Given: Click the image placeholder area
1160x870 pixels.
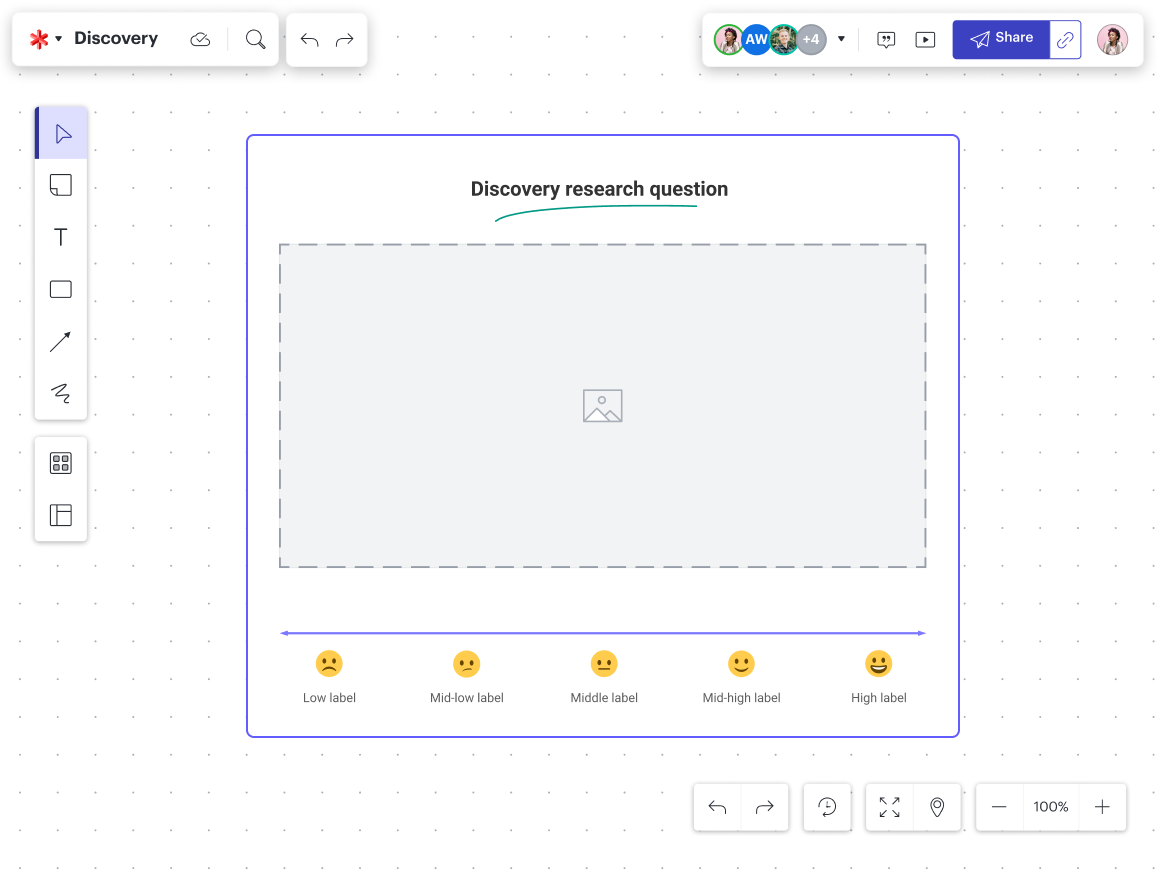Looking at the screenshot, I should [602, 406].
